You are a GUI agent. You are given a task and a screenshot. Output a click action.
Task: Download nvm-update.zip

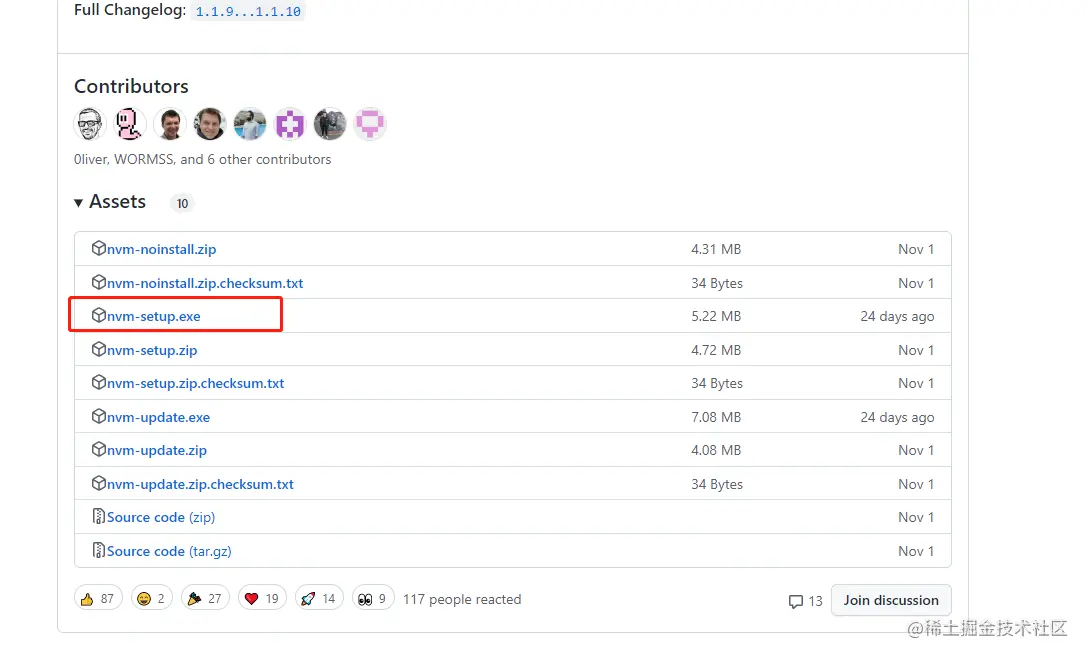pyautogui.click(x=157, y=451)
